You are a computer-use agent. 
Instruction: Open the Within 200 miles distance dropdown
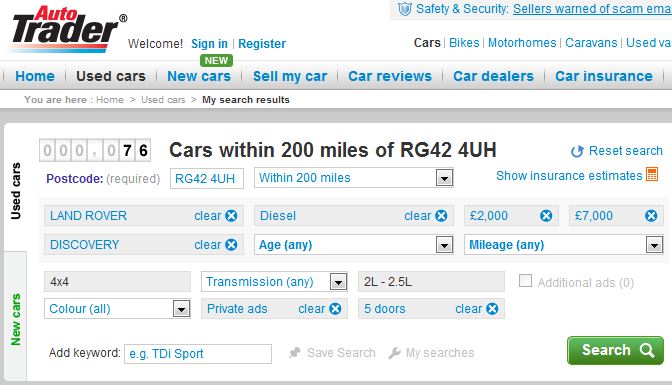coord(354,177)
